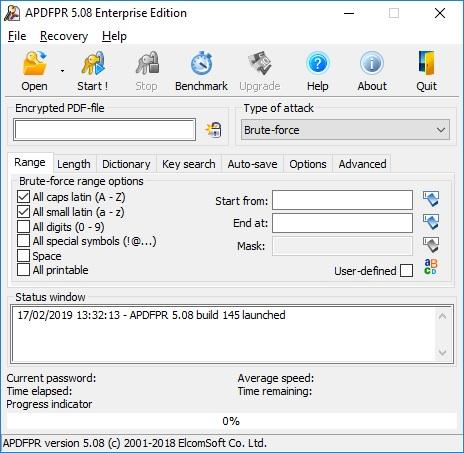Switch to the Auto-save tab
The image size is (464, 453).
click(x=252, y=164)
